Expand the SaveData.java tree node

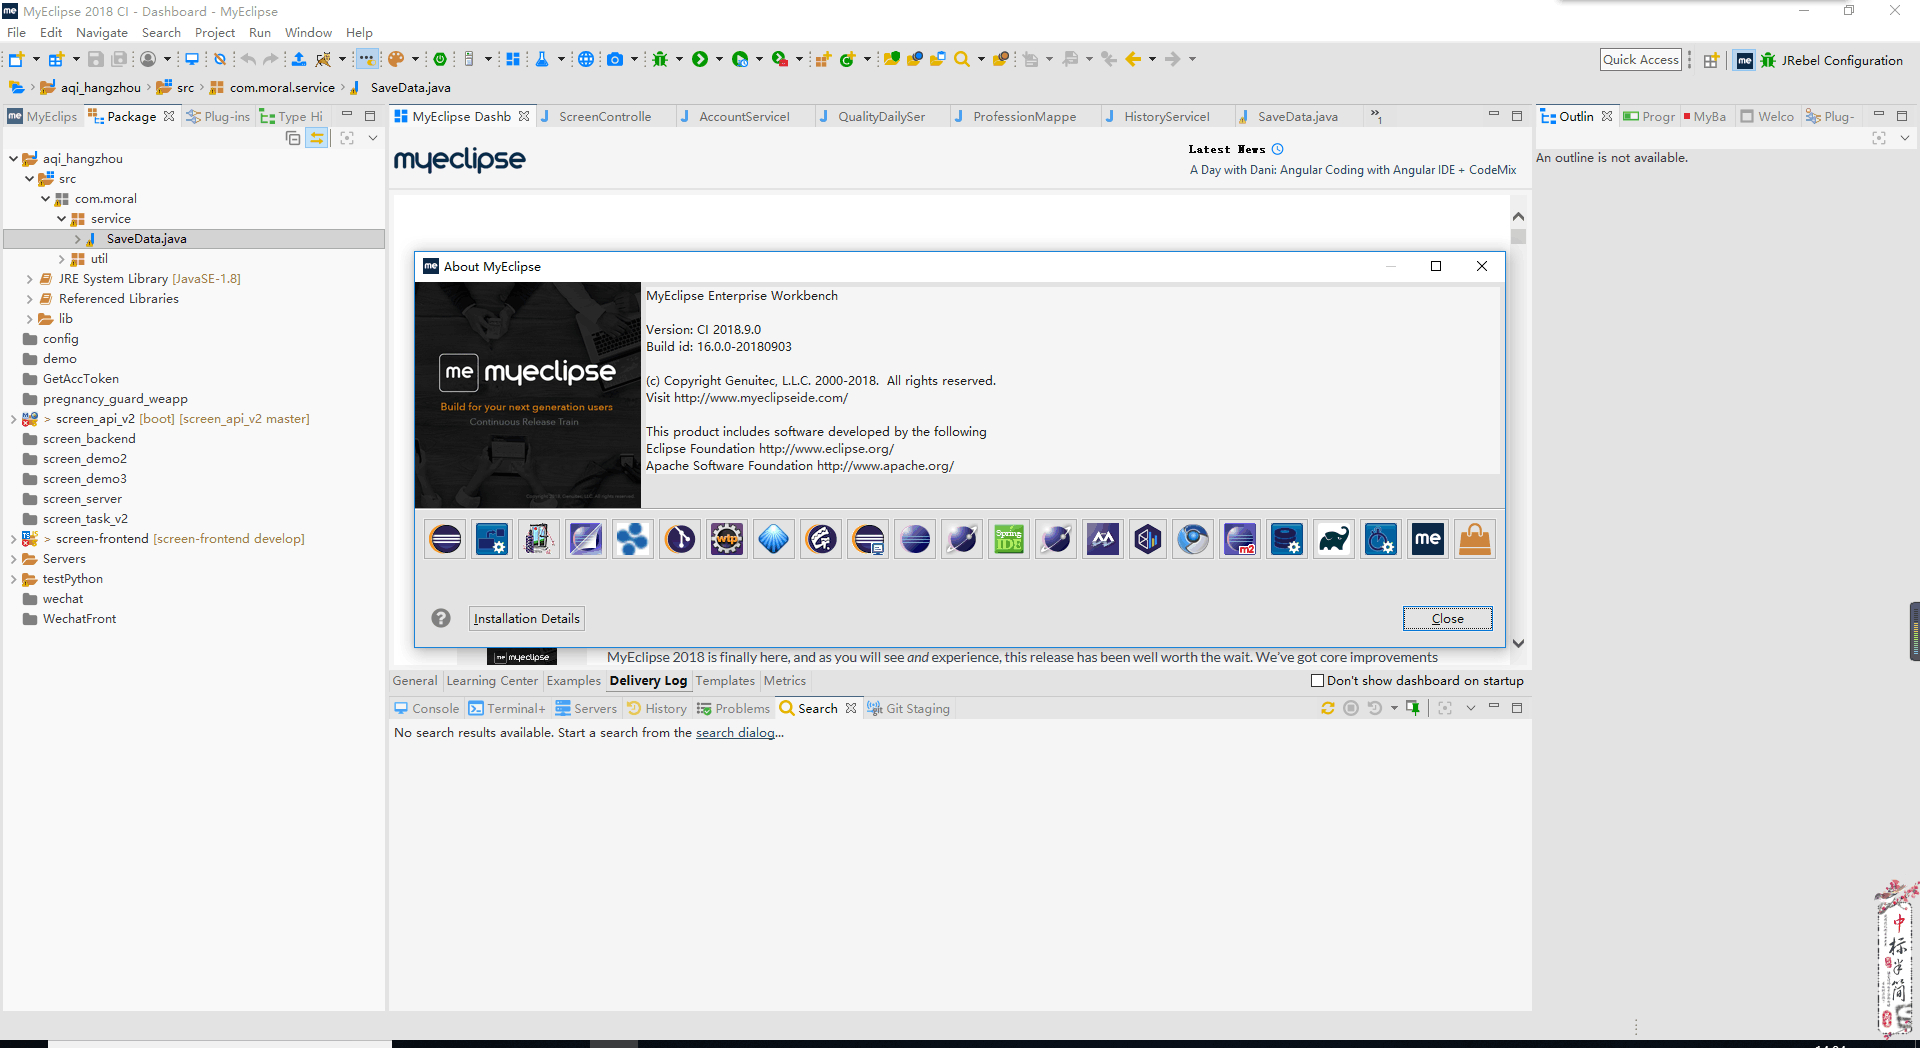coord(77,239)
